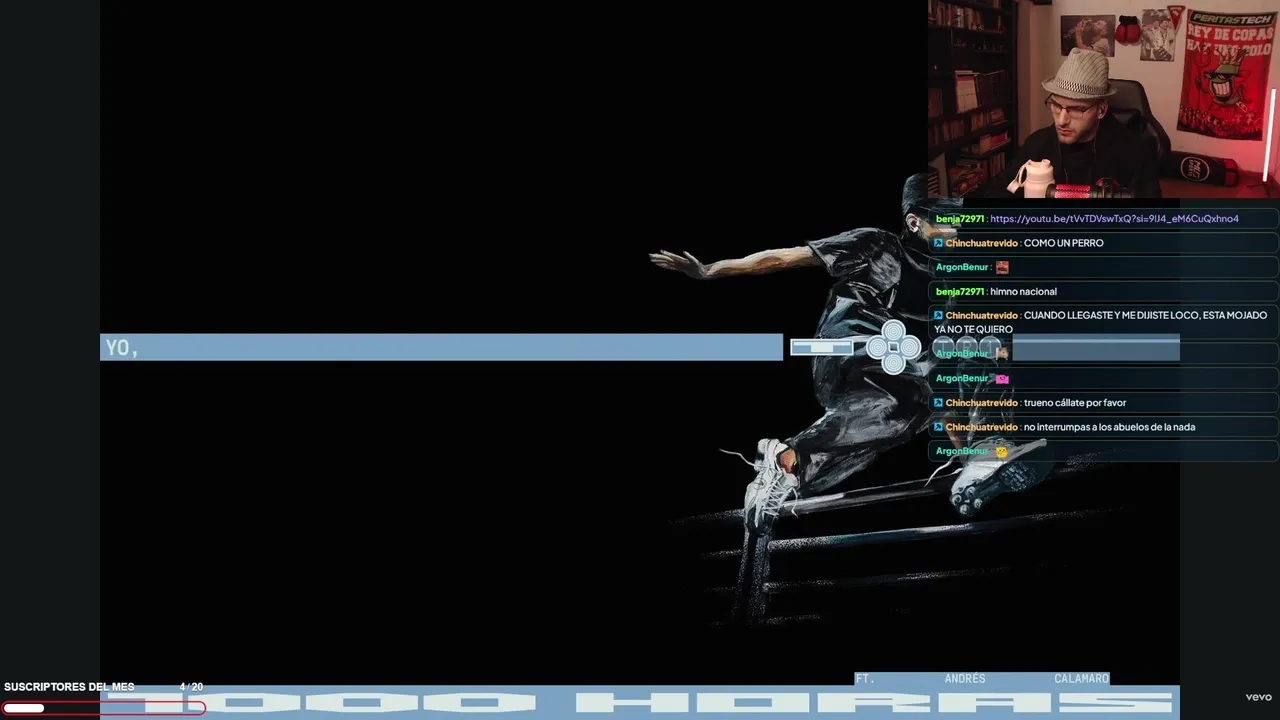Click the 'FT.' credit label
1280x720 pixels.
click(865, 679)
